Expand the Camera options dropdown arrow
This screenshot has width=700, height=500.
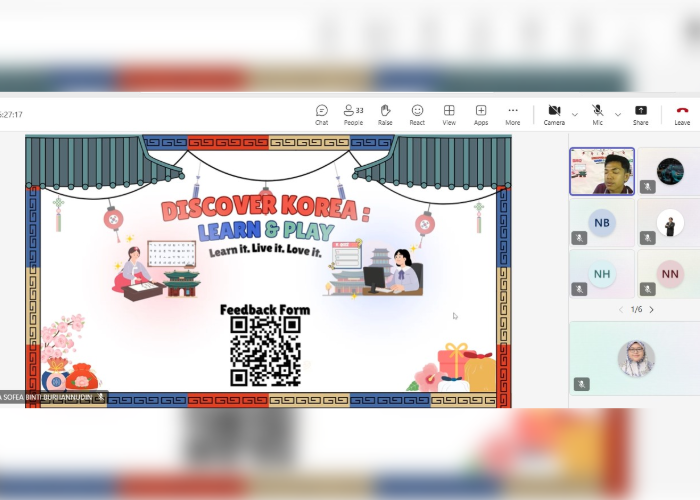pyautogui.click(x=575, y=114)
